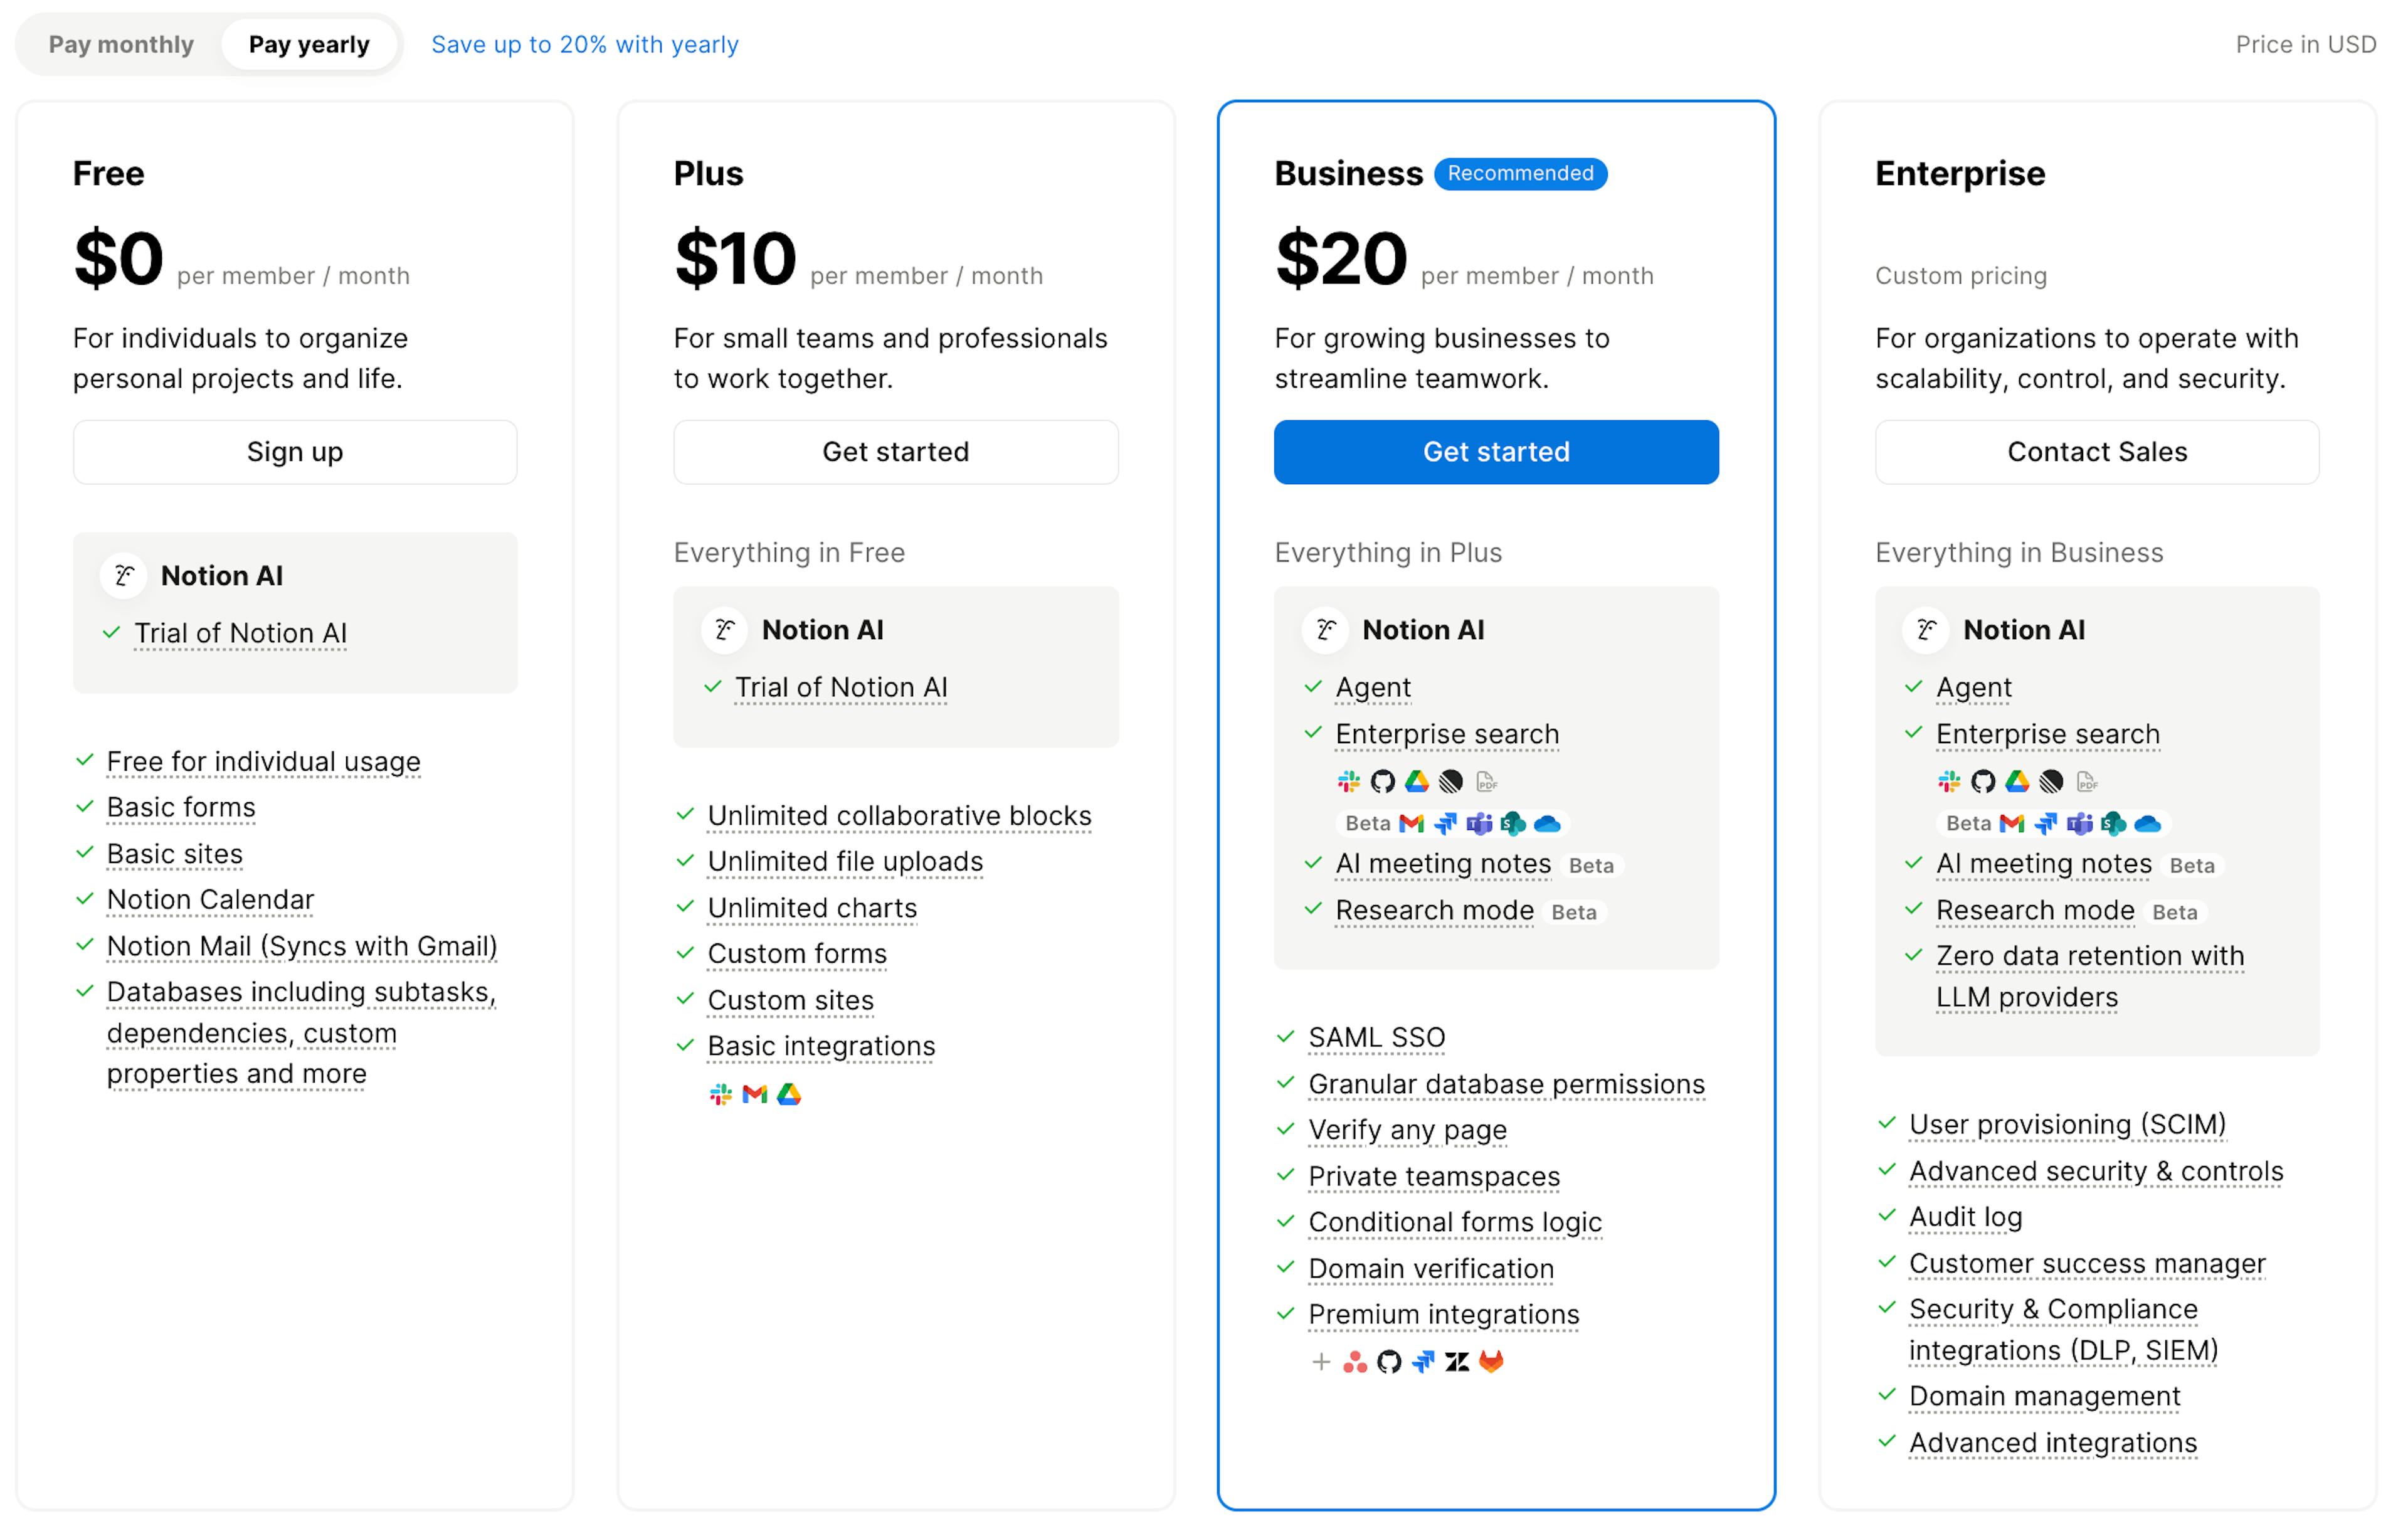This screenshot has width=2408, height=1536.
Task: Click the Slack icon under Enterprise search
Action: point(1348,781)
